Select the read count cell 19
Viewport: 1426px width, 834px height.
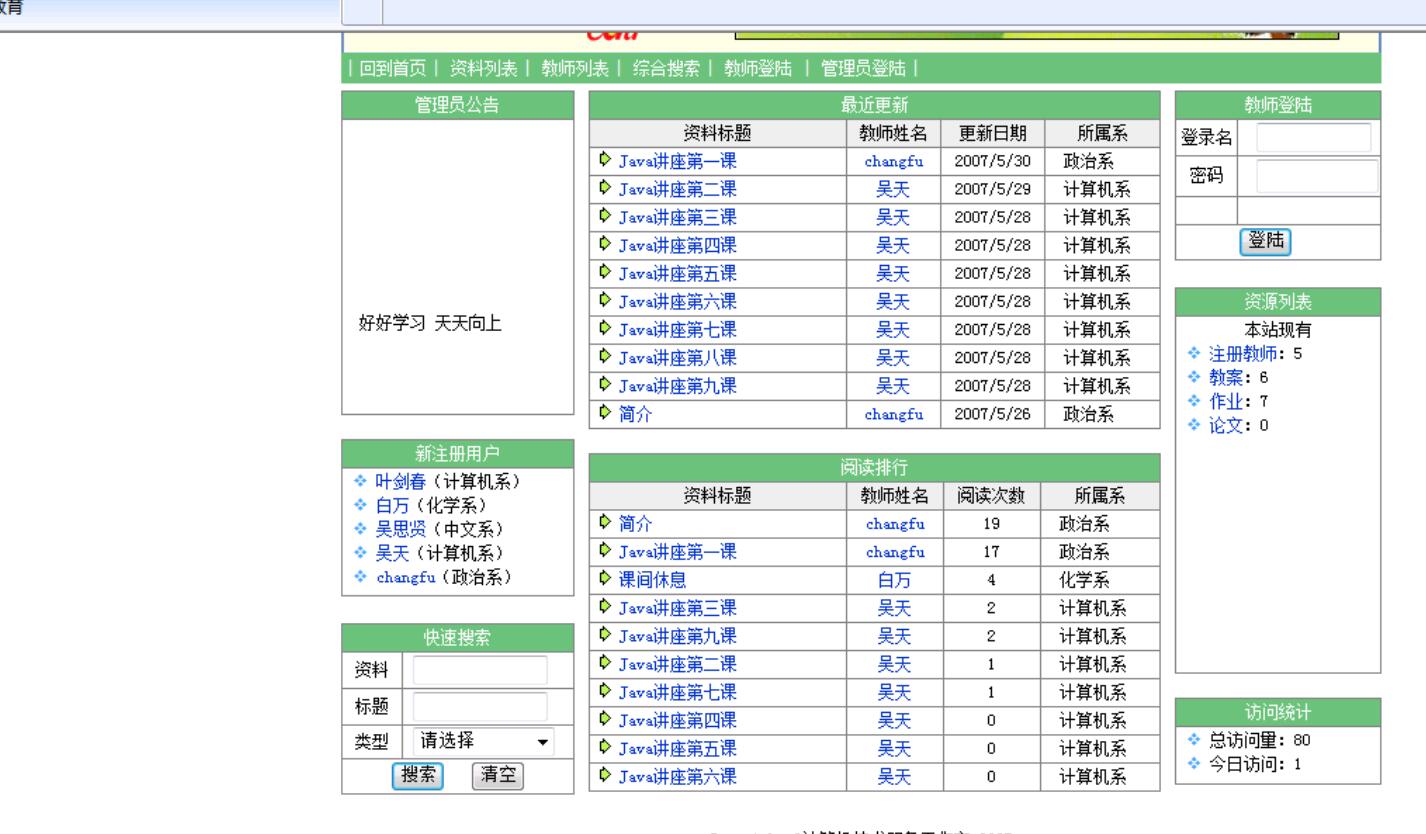(x=990, y=522)
